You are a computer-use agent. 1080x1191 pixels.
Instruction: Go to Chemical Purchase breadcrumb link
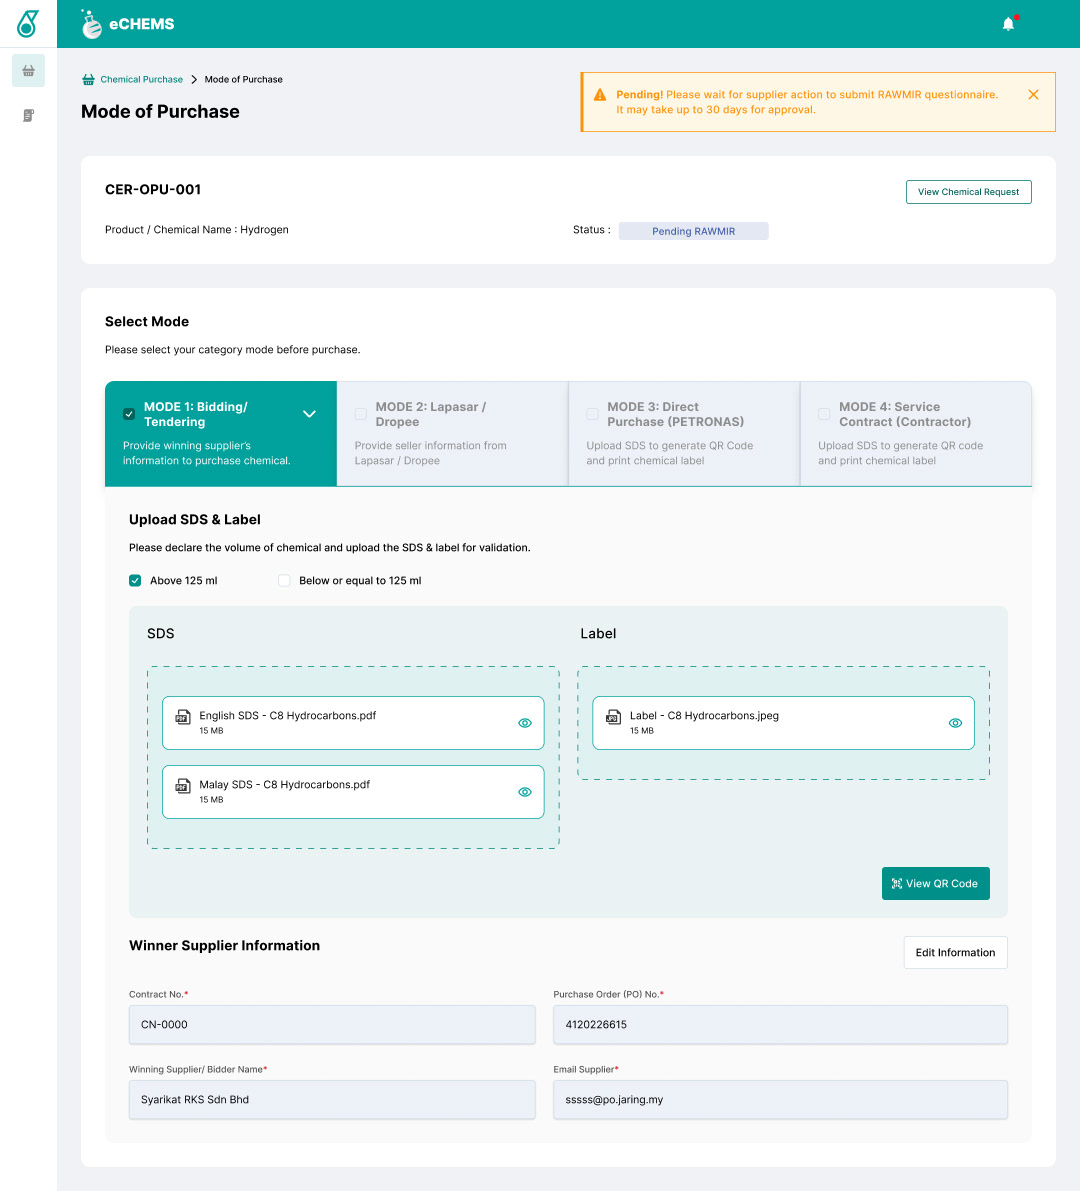(141, 80)
